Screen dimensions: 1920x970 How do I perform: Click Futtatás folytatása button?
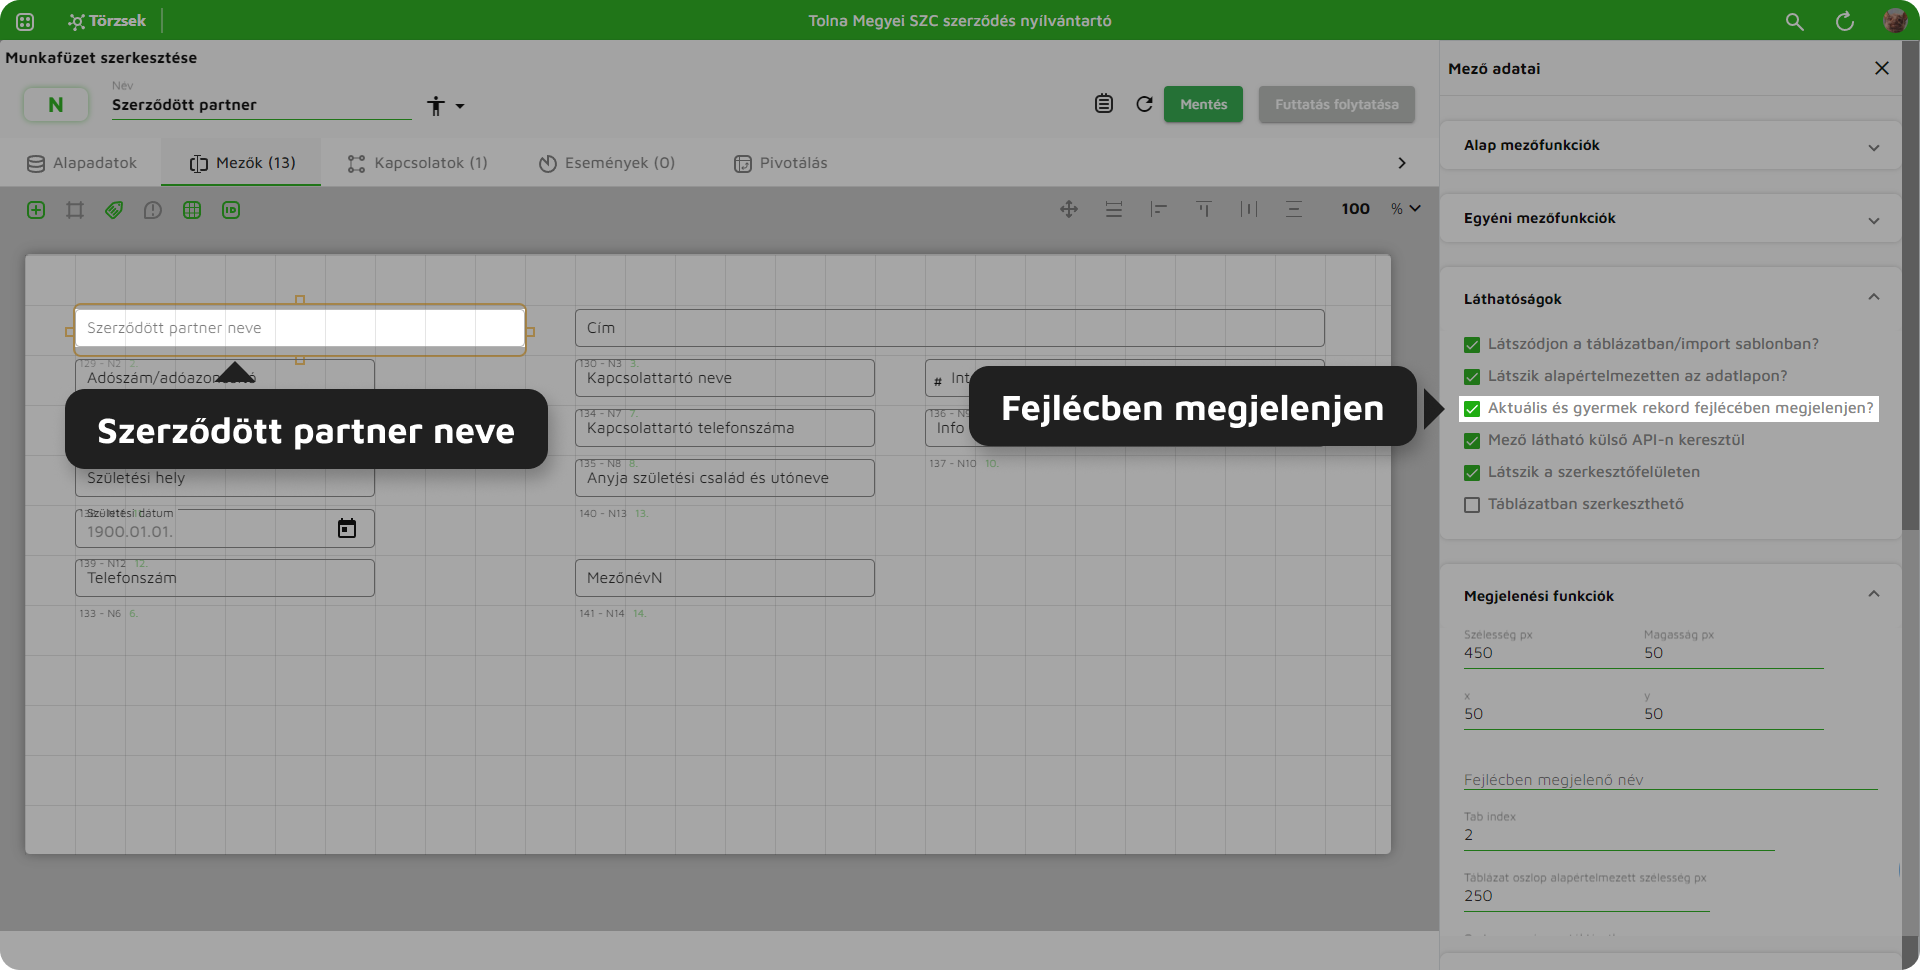[1336, 104]
